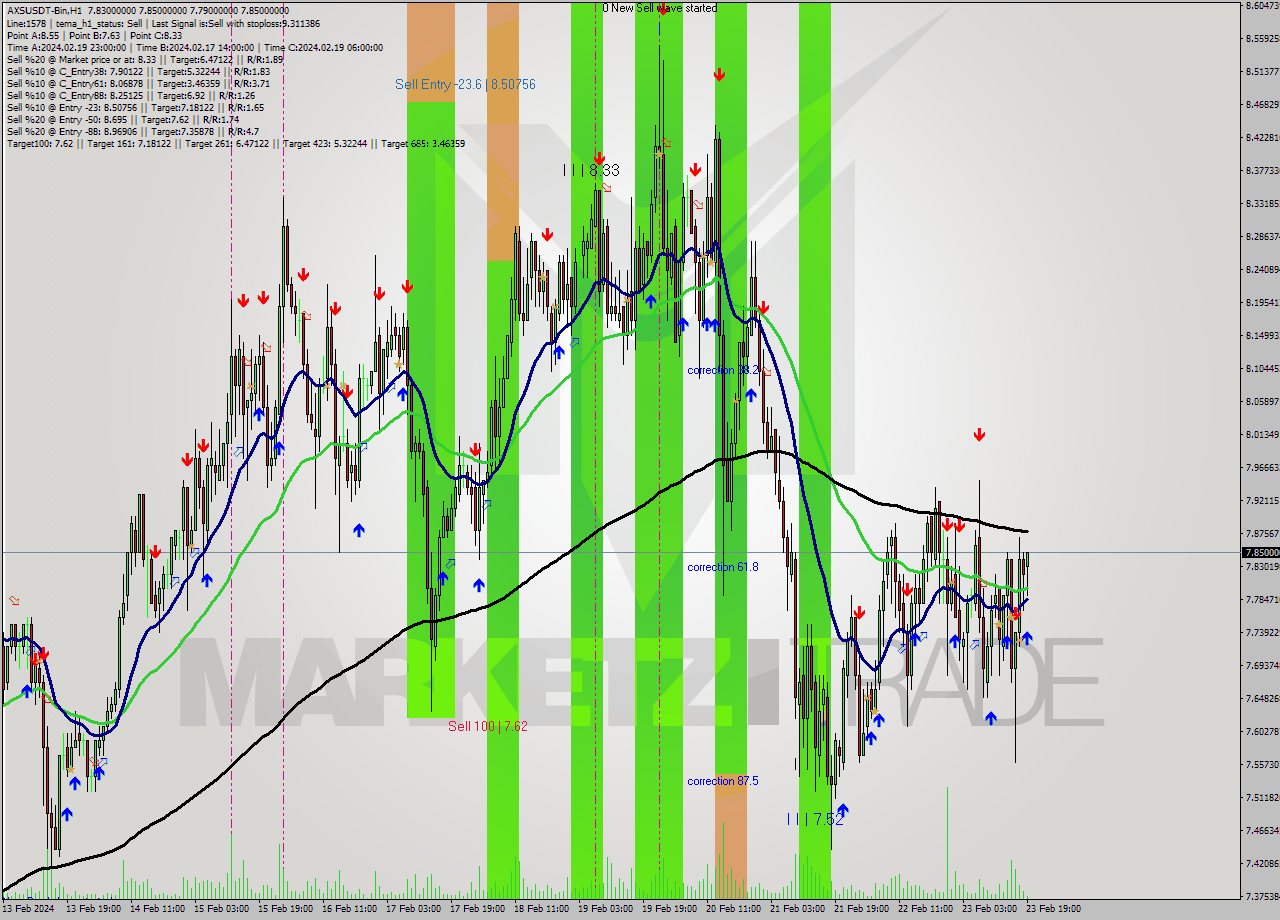The height and width of the screenshot is (920, 1280).
Task: Click the 7.92115 price axis value
Action: tap(1262, 500)
